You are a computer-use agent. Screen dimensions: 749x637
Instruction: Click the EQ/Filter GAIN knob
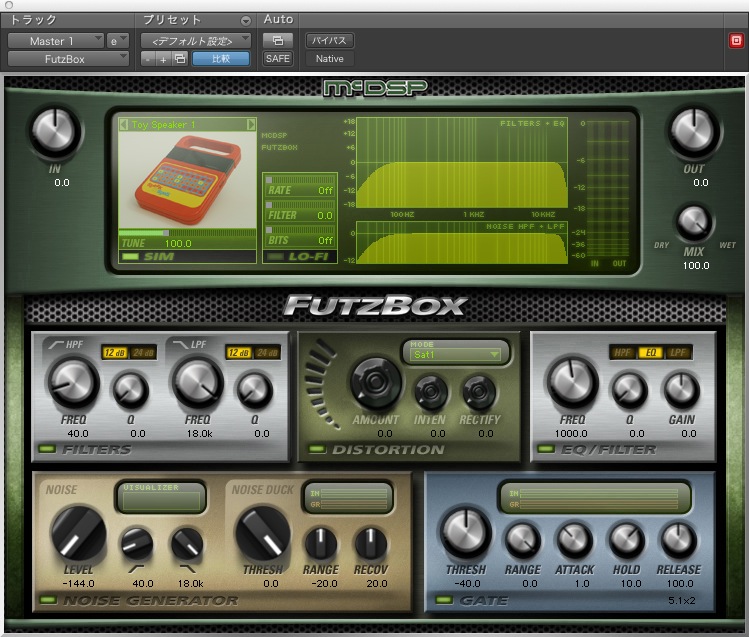click(x=682, y=390)
